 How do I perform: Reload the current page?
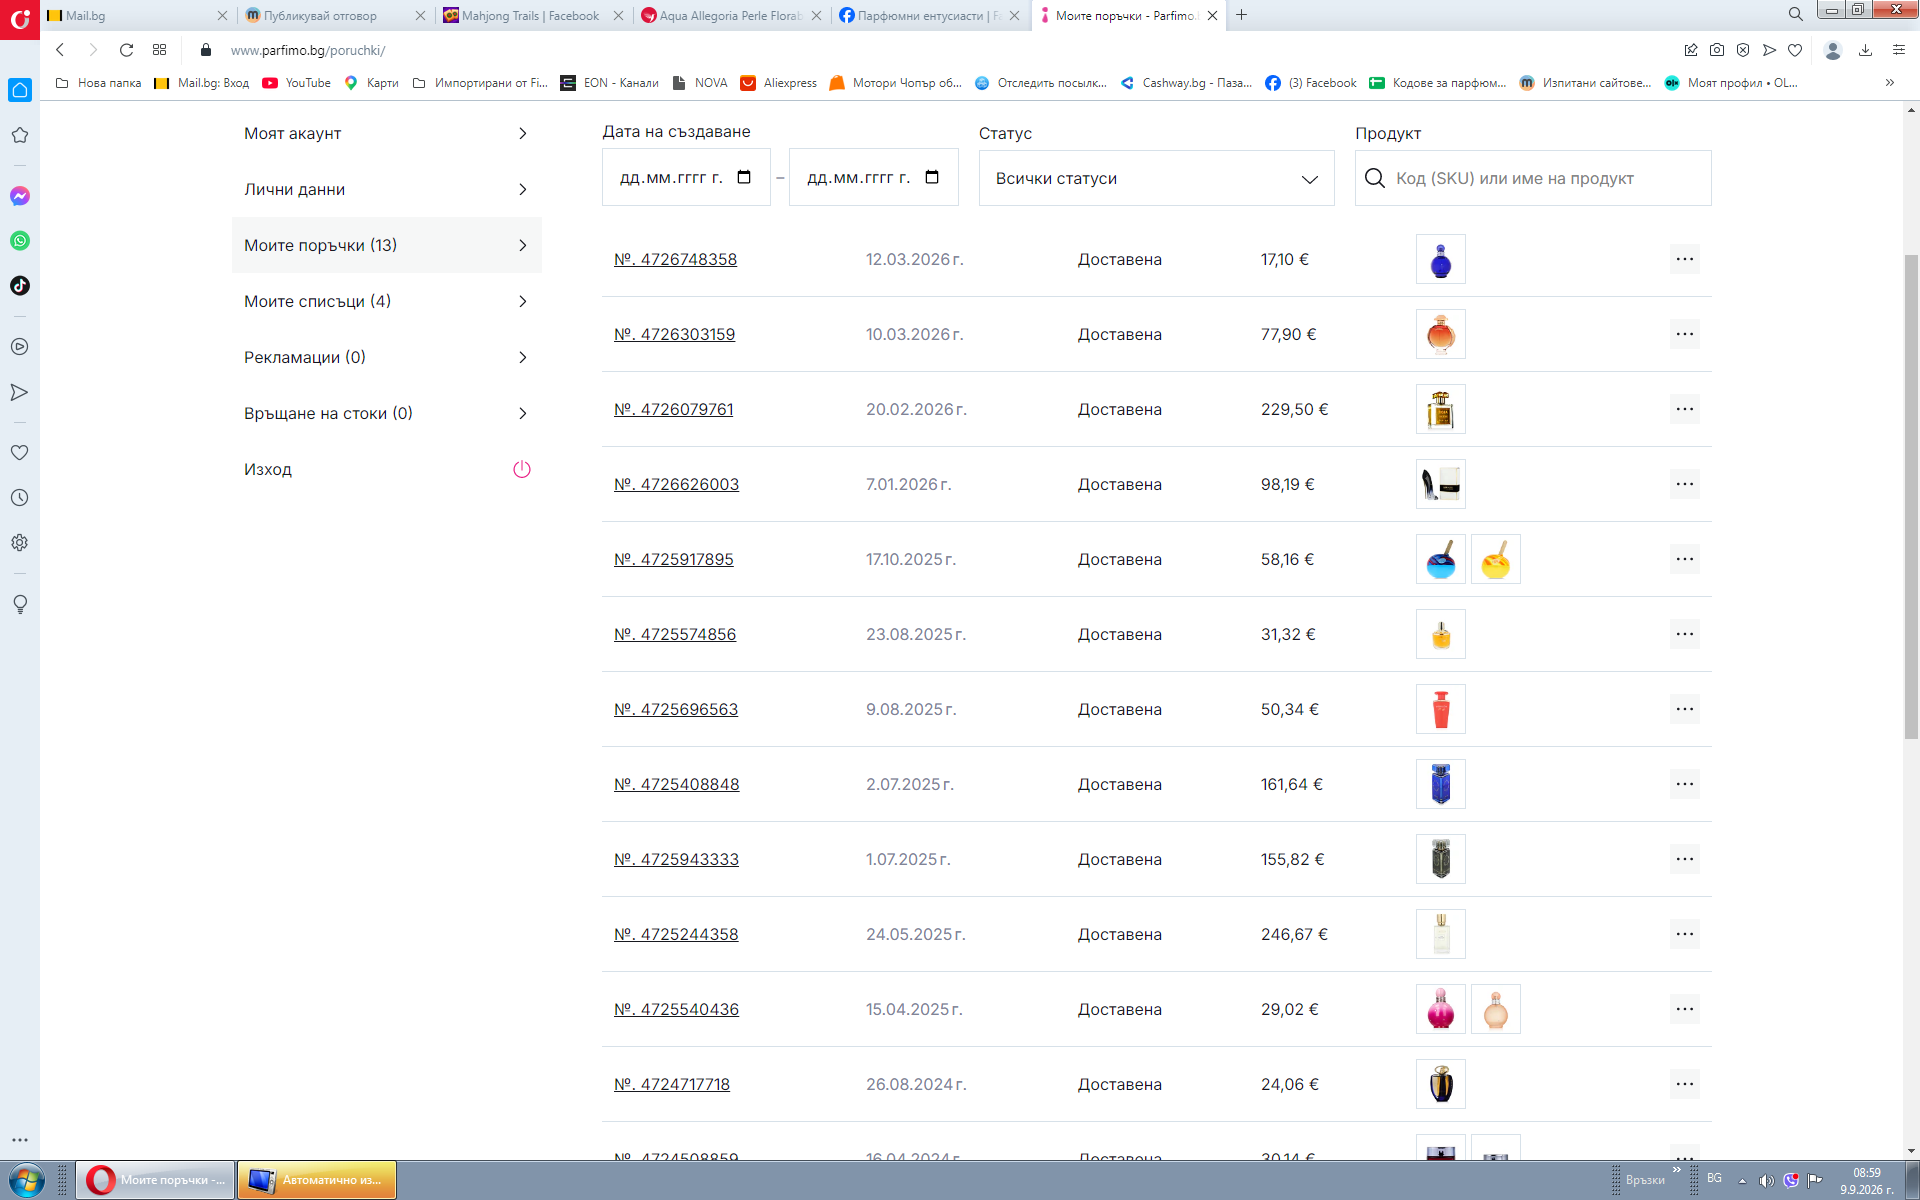[126, 50]
